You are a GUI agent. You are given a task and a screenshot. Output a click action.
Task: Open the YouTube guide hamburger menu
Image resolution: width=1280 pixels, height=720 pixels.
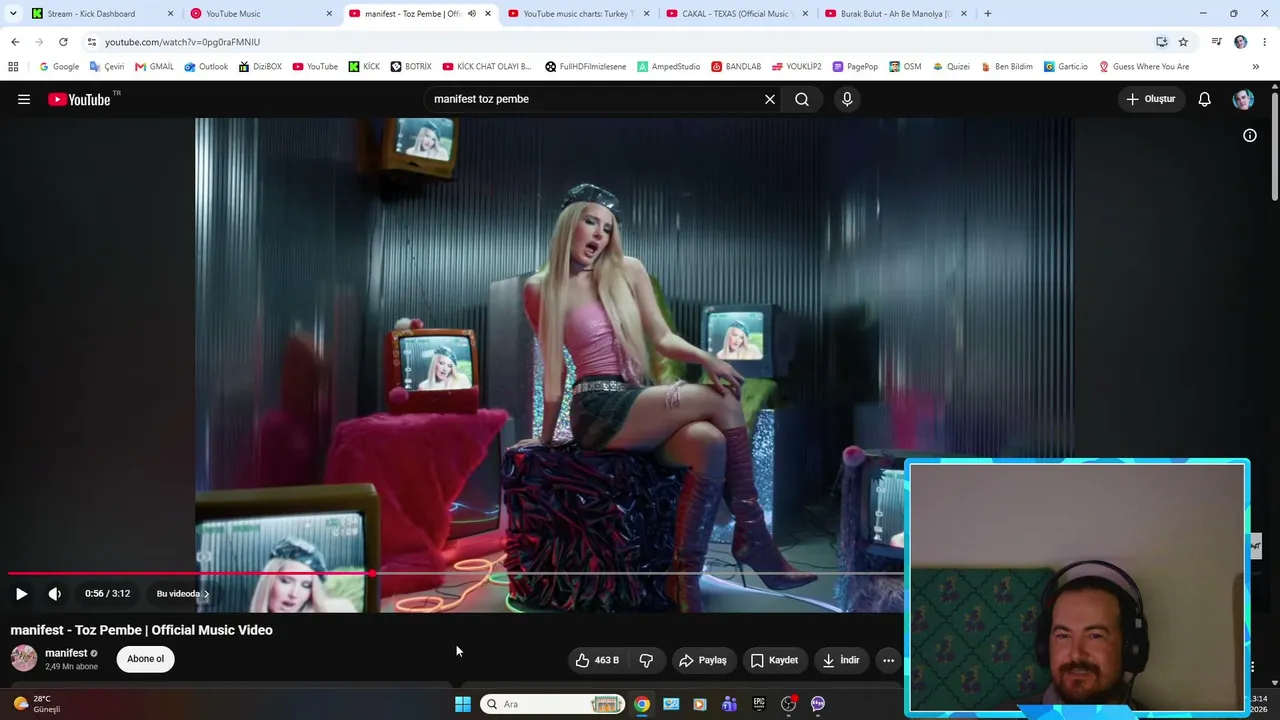point(24,99)
